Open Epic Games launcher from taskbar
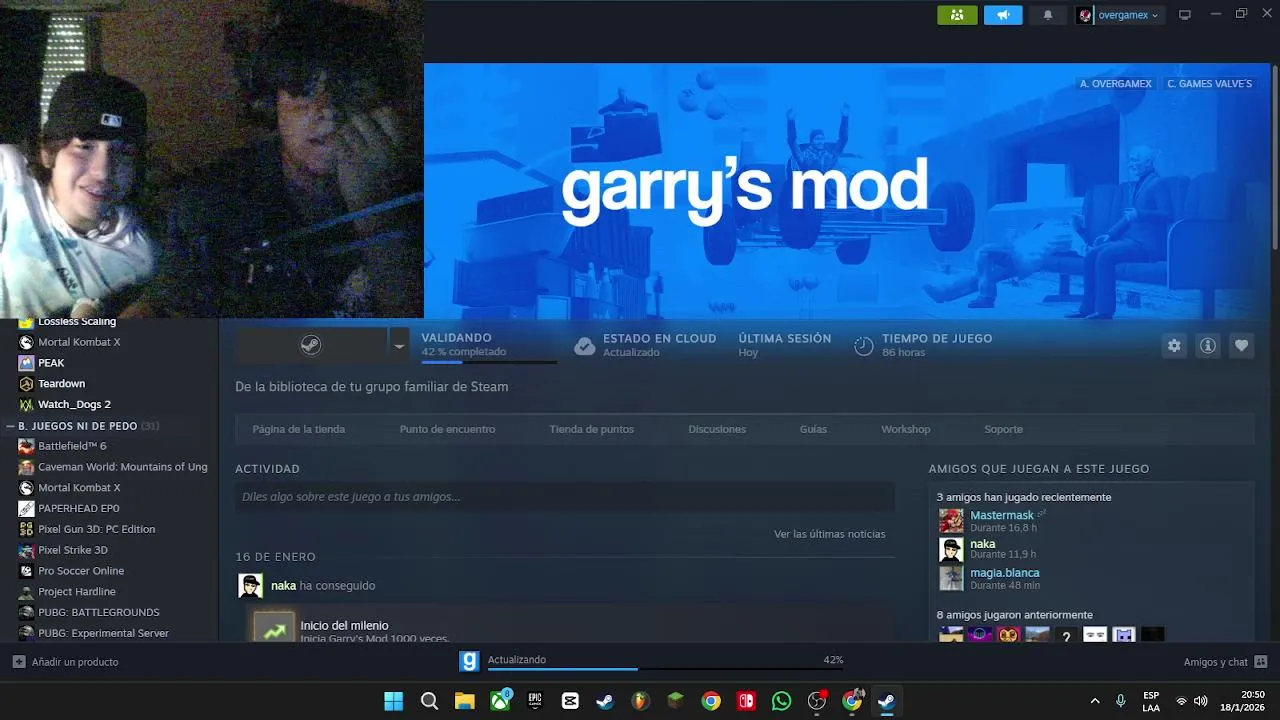1280x720 pixels. (x=535, y=701)
